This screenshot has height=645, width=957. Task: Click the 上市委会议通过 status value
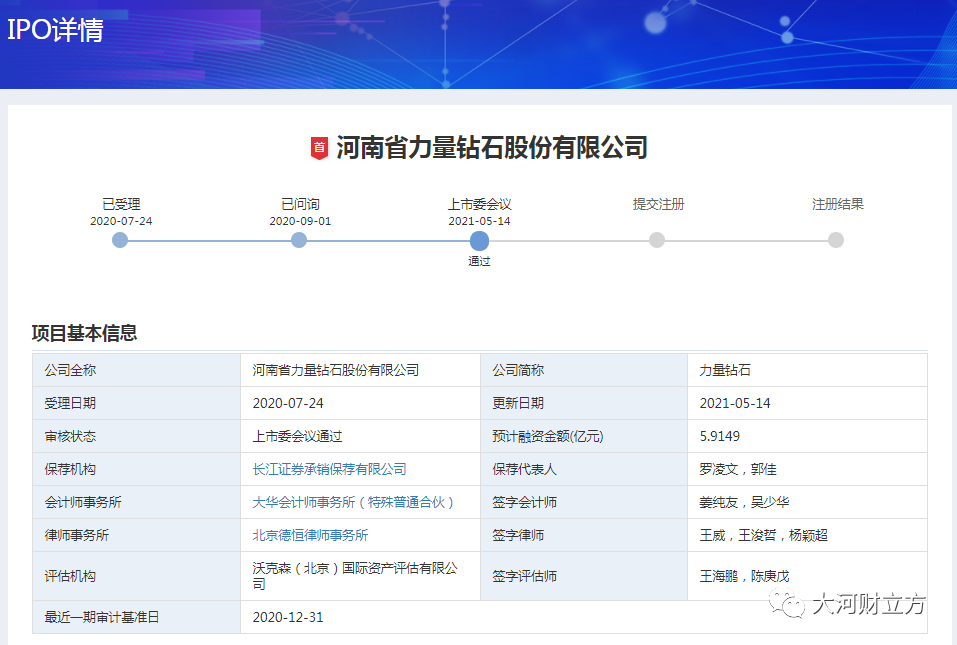coord(298,436)
